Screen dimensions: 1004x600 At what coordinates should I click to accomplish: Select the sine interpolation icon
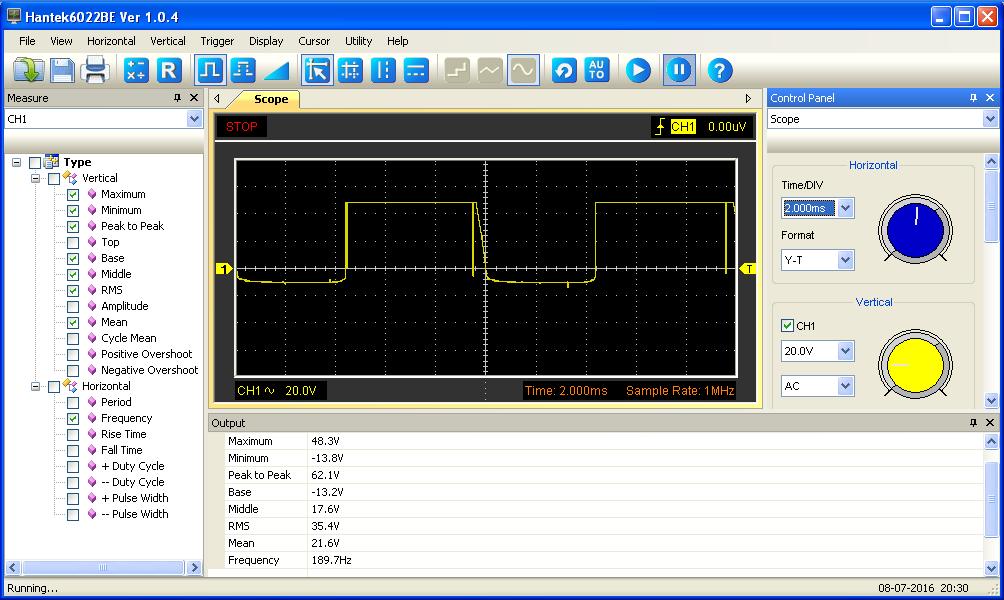(523, 70)
